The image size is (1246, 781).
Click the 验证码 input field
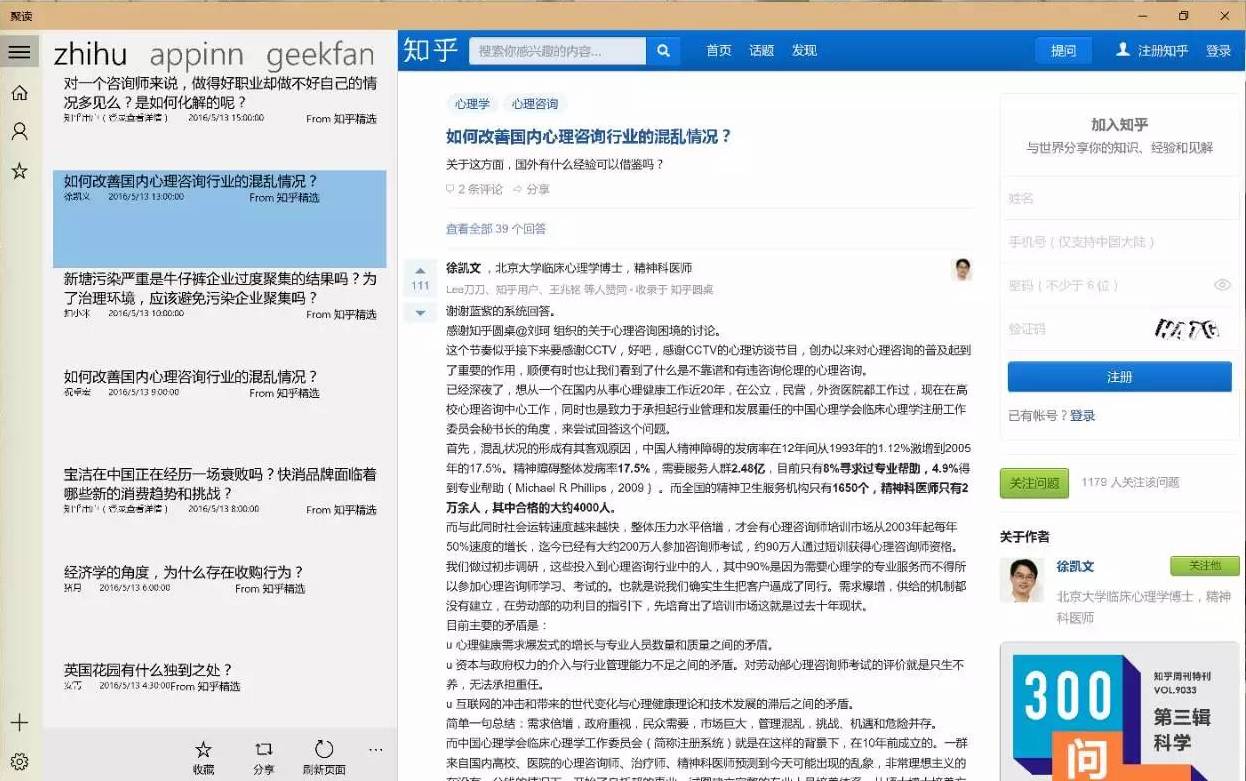coord(1075,329)
